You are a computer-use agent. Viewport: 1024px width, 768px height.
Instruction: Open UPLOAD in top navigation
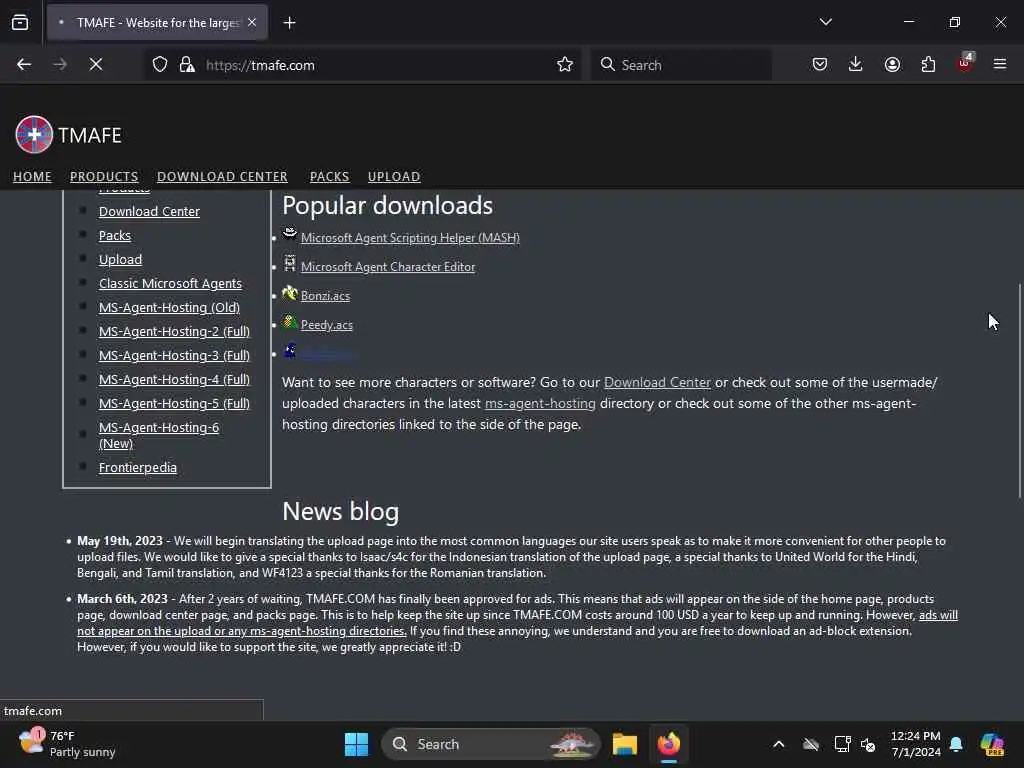point(394,176)
